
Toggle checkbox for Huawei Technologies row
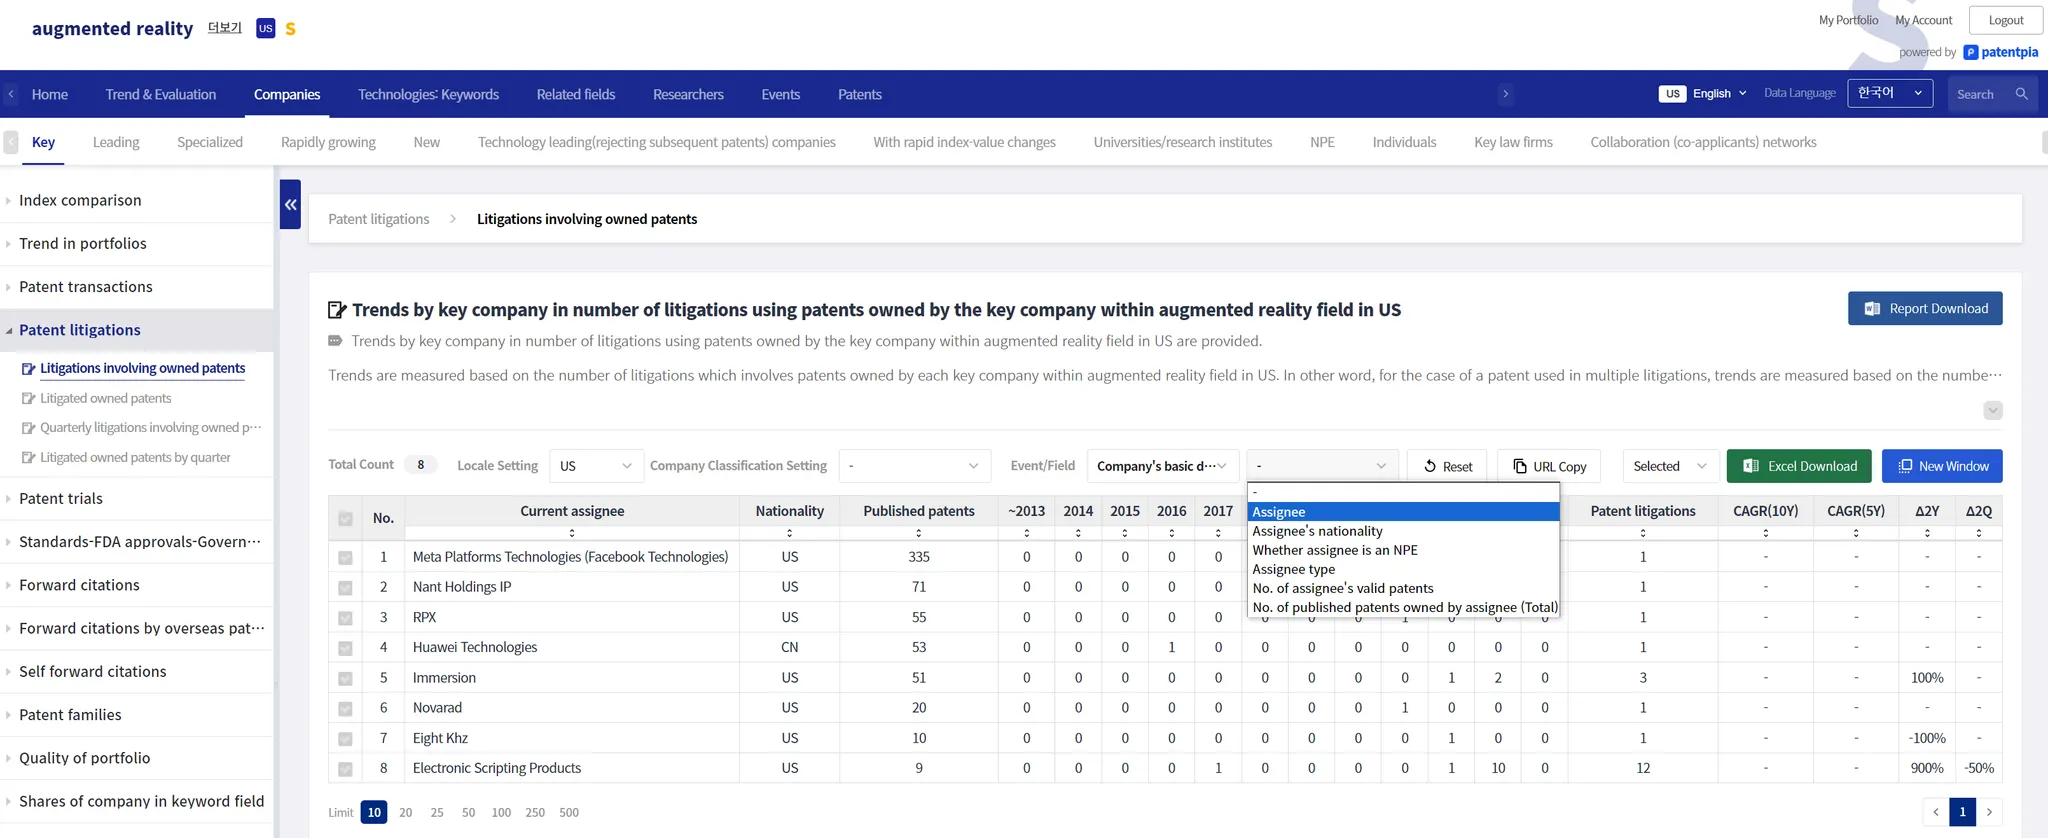[x=345, y=648]
